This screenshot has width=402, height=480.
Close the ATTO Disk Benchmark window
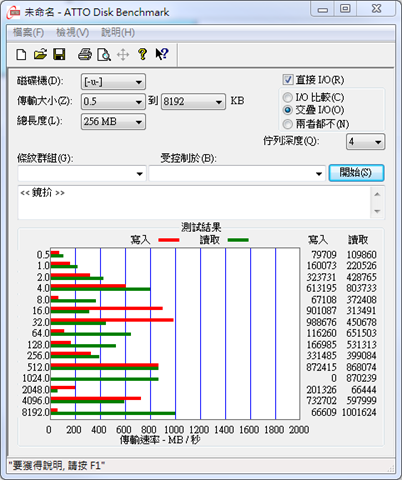point(376,9)
